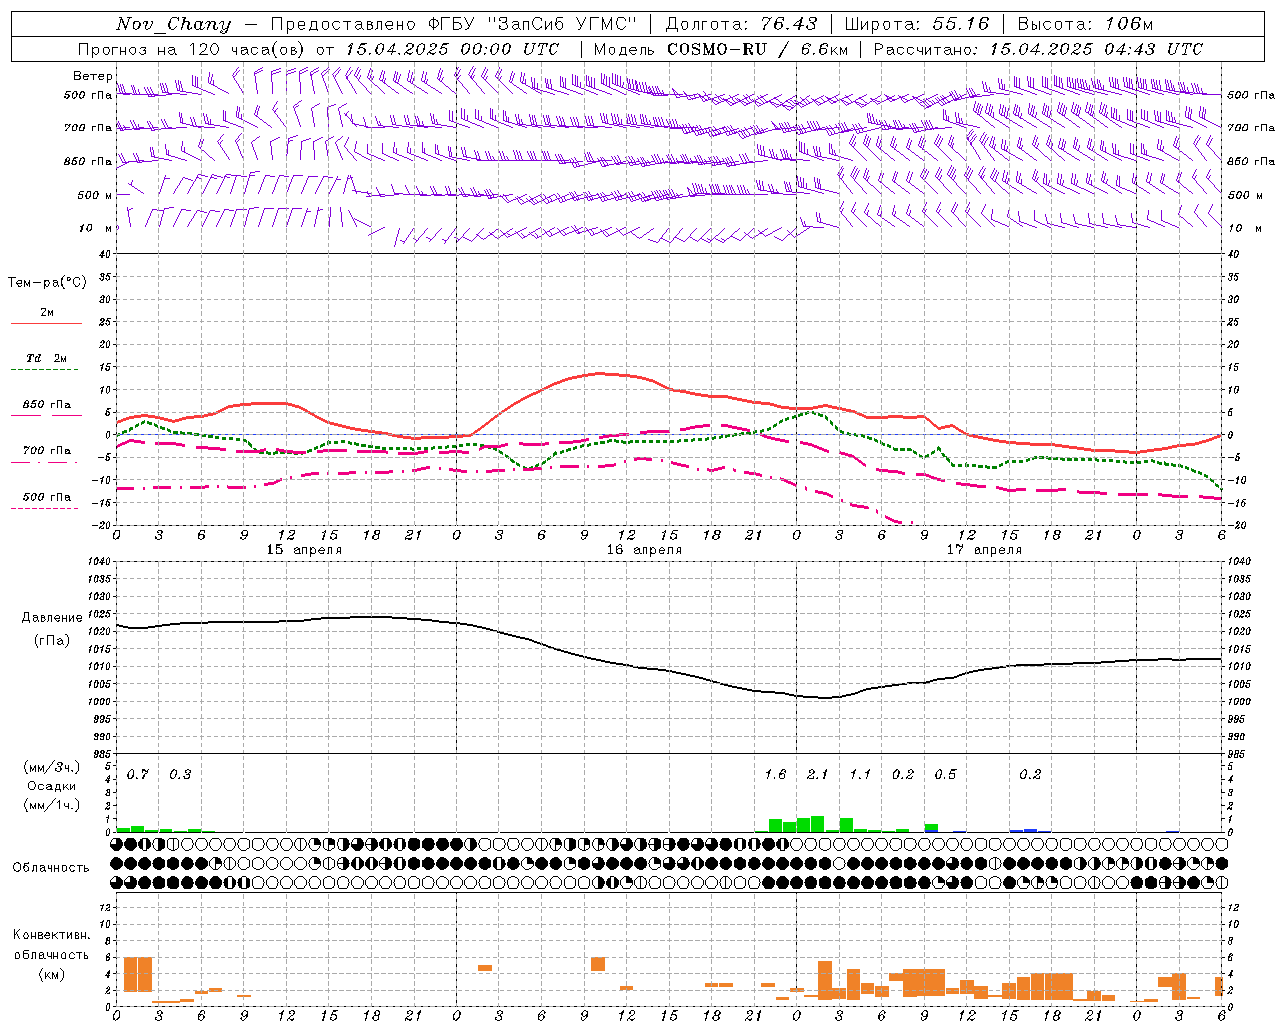This screenshot has height=1024, width=1280.
Task: Click the 3-hour precipitation value 1.6
Action: (x=775, y=775)
